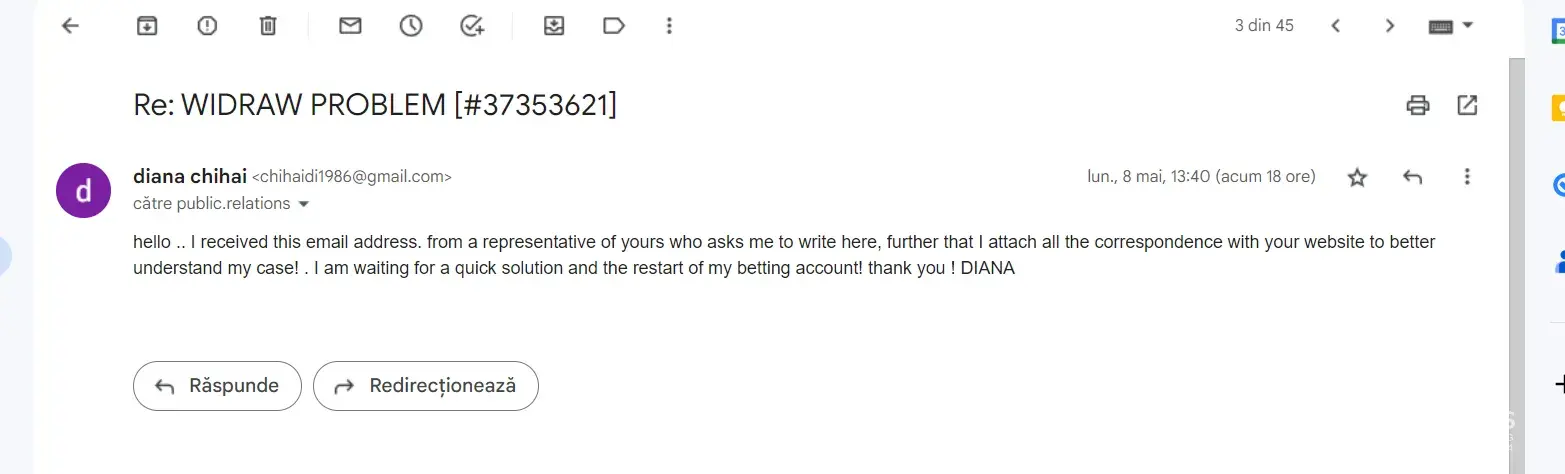The height and width of the screenshot is (474, 1565).
Task: Snooze email with the clock icon
Action: (x=411, y=26)
